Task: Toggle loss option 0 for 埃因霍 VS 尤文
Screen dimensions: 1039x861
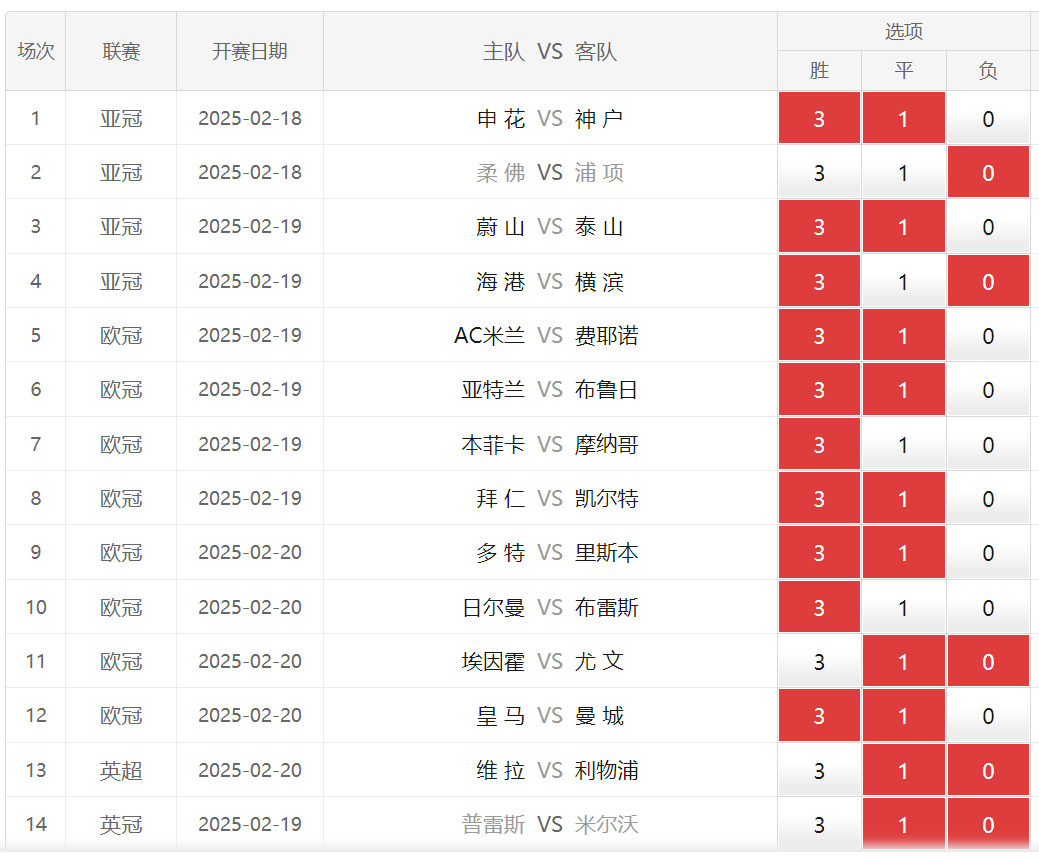Action: point(988,661)
